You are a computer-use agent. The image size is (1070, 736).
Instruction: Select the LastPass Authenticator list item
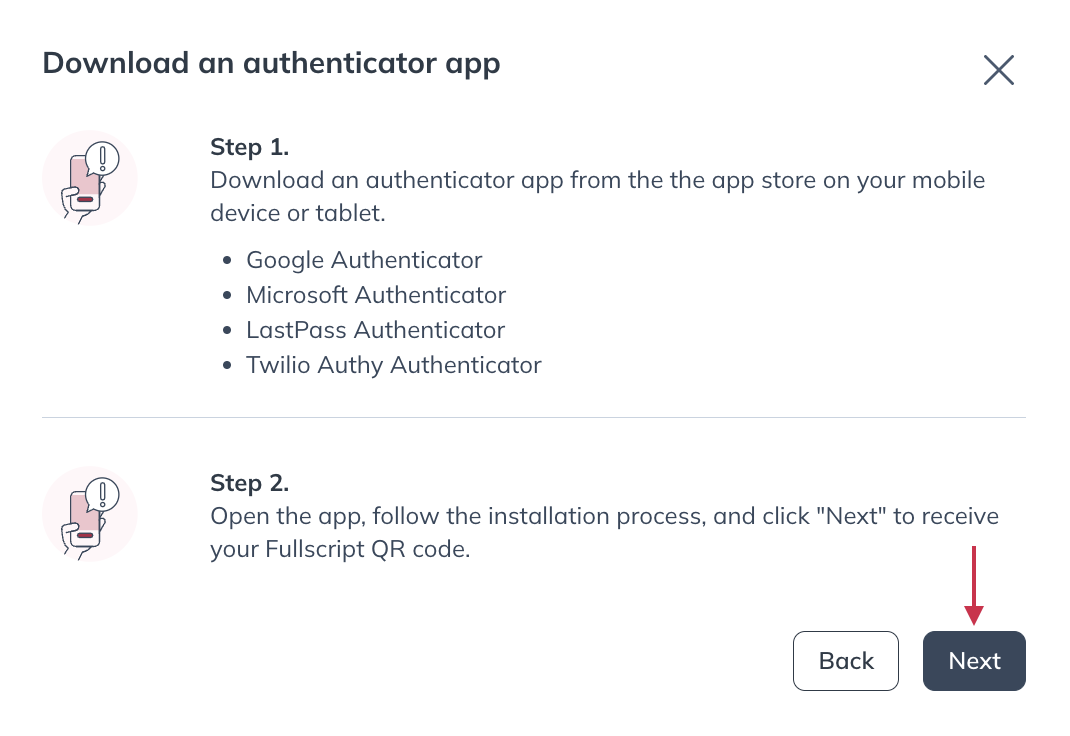(375, 330)
